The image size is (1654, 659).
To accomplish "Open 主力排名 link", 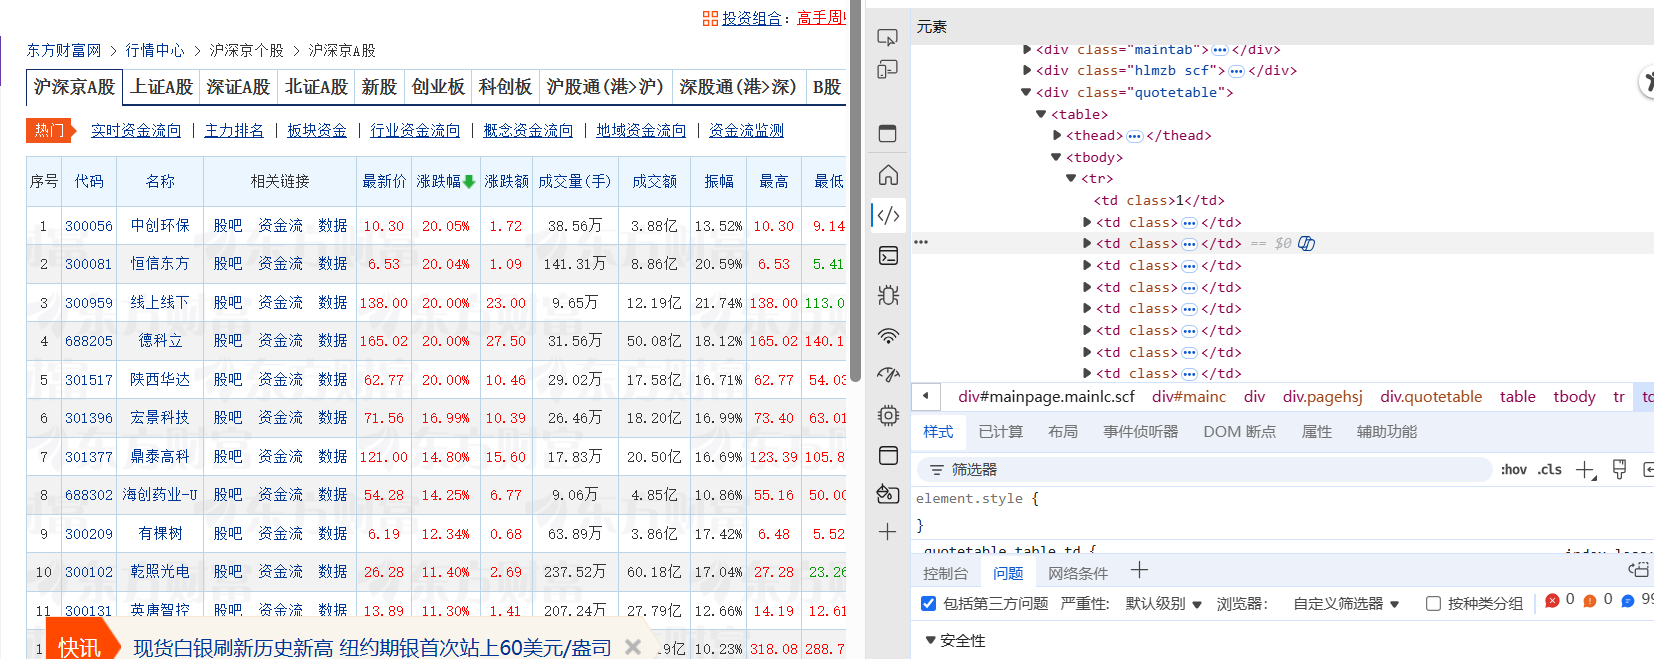I will pyautogui.click(x=234, y=131).
